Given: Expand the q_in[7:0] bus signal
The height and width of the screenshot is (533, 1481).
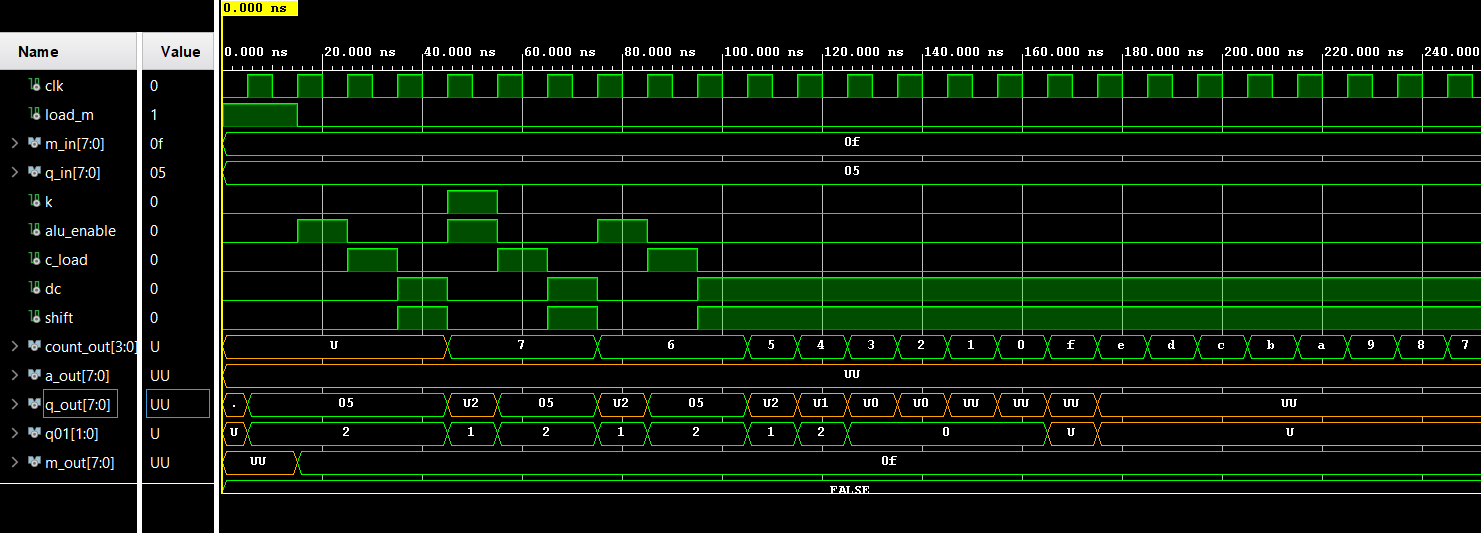Looking at the screenshot, I should coord(15,173).
